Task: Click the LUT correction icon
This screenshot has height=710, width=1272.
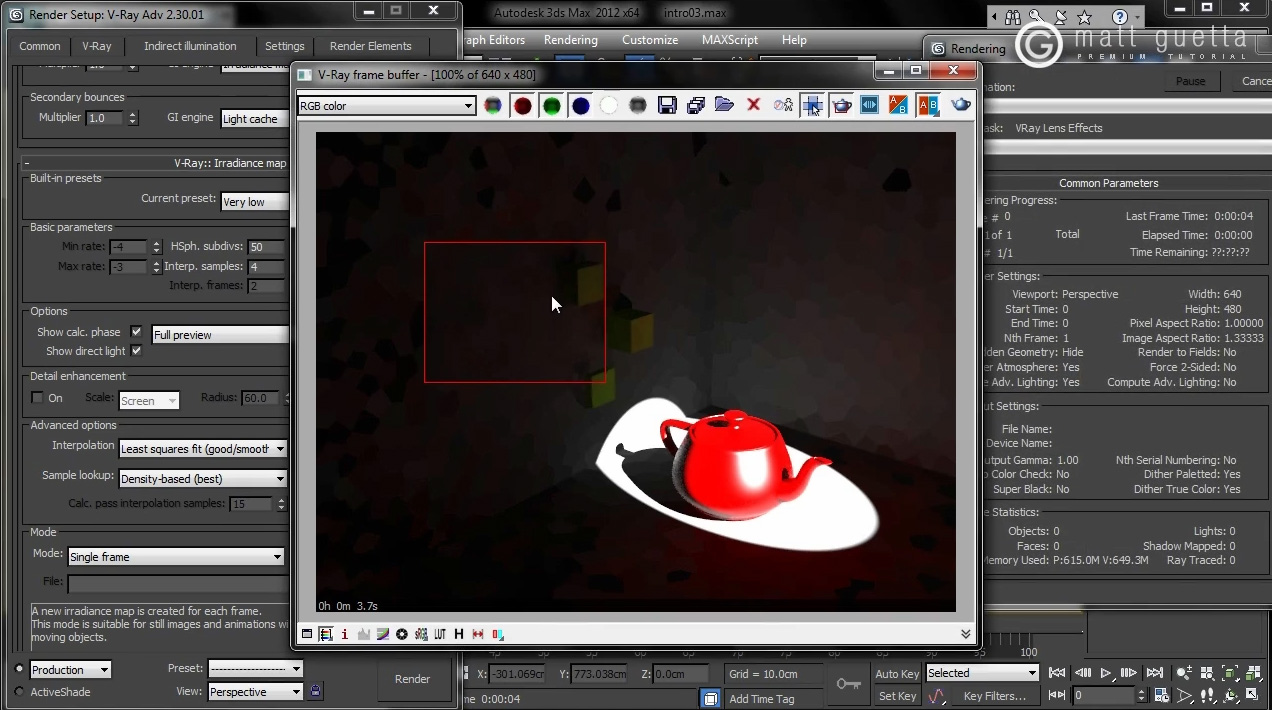Action: (x=440, y=634)
